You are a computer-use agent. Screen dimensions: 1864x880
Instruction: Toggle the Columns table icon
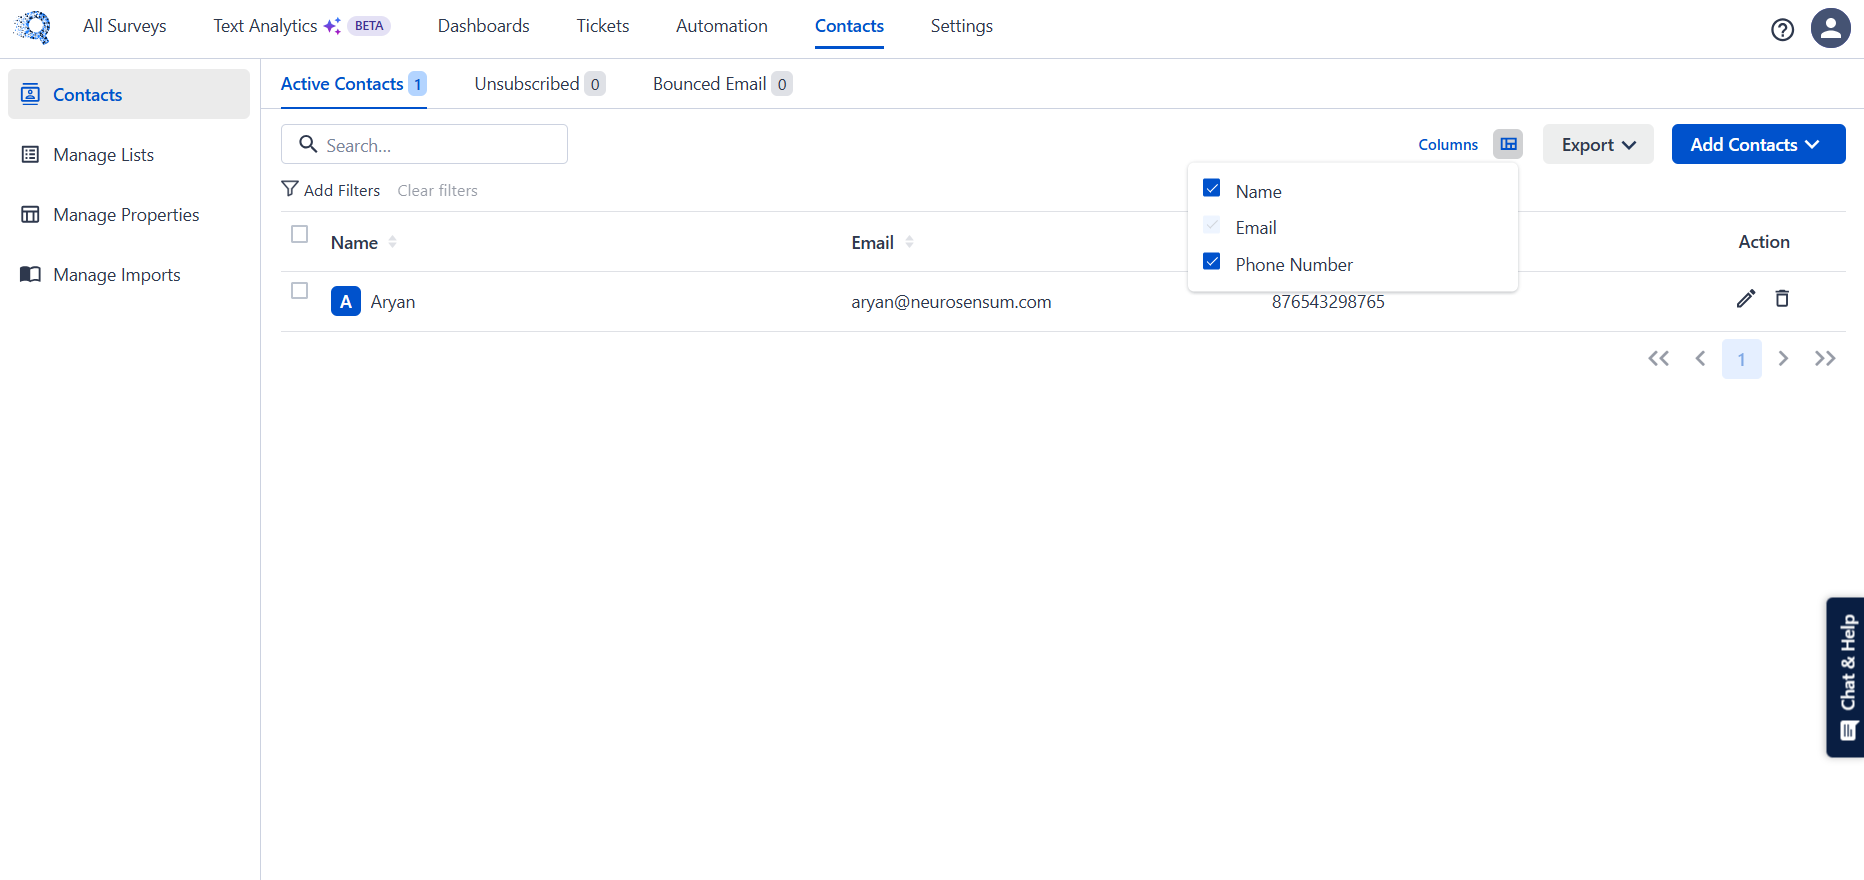pyautogui.click(x=1508, y=144)
